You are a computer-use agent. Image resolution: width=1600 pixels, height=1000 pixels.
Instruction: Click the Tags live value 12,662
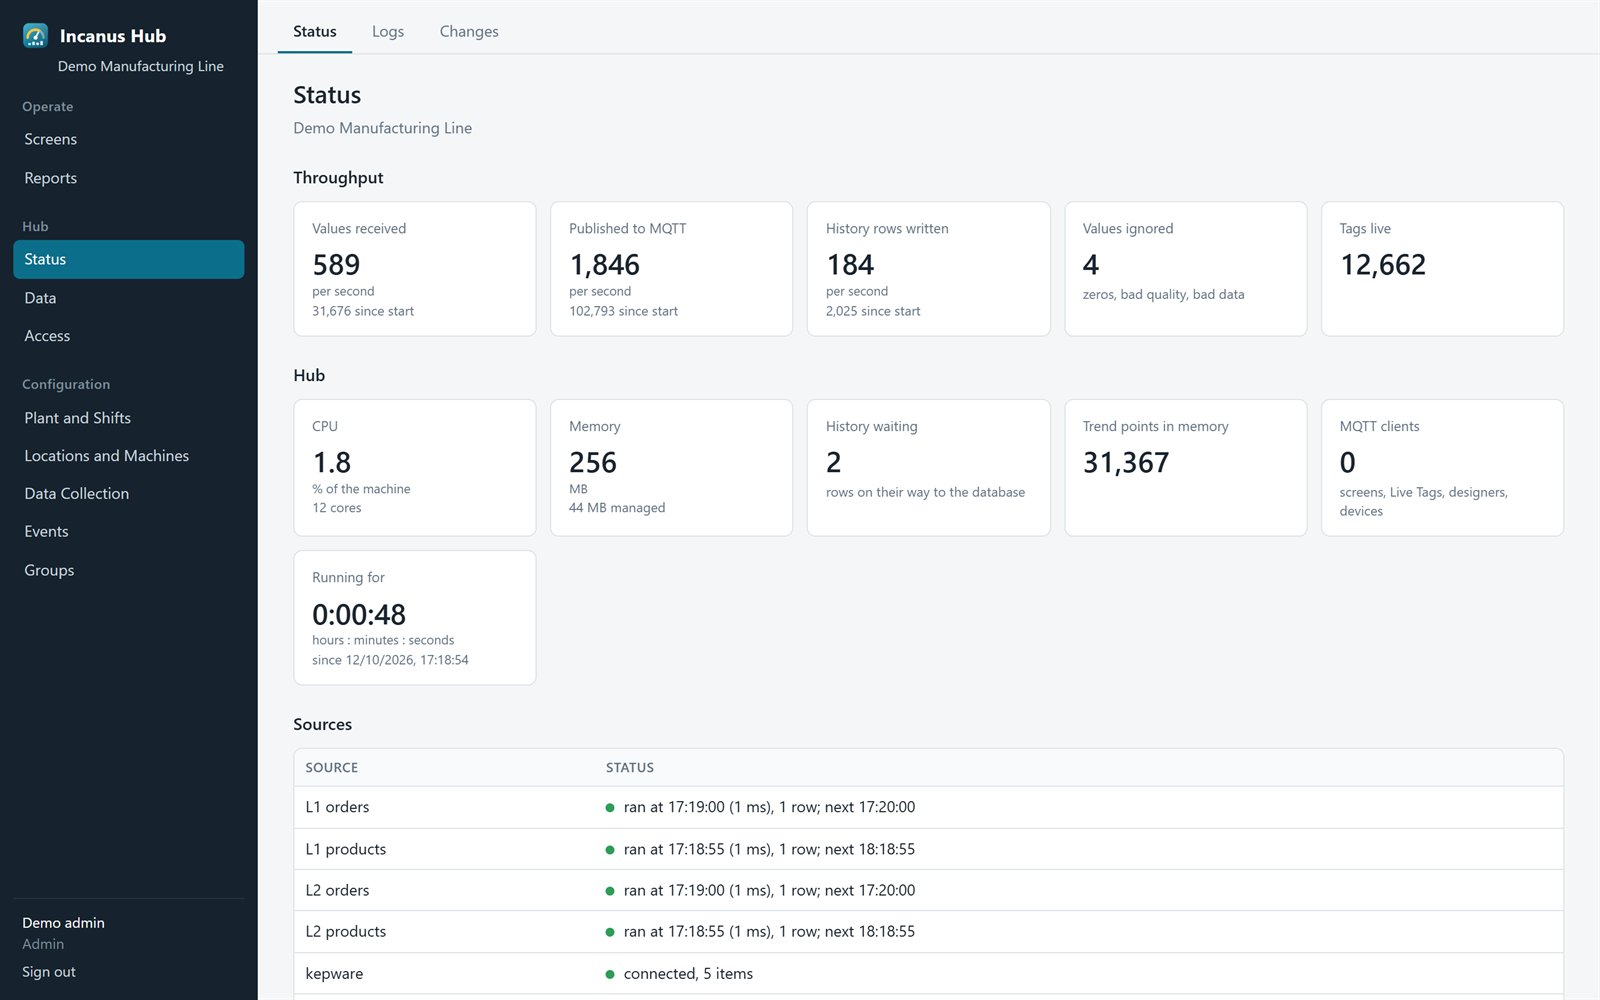[1383, 265]
